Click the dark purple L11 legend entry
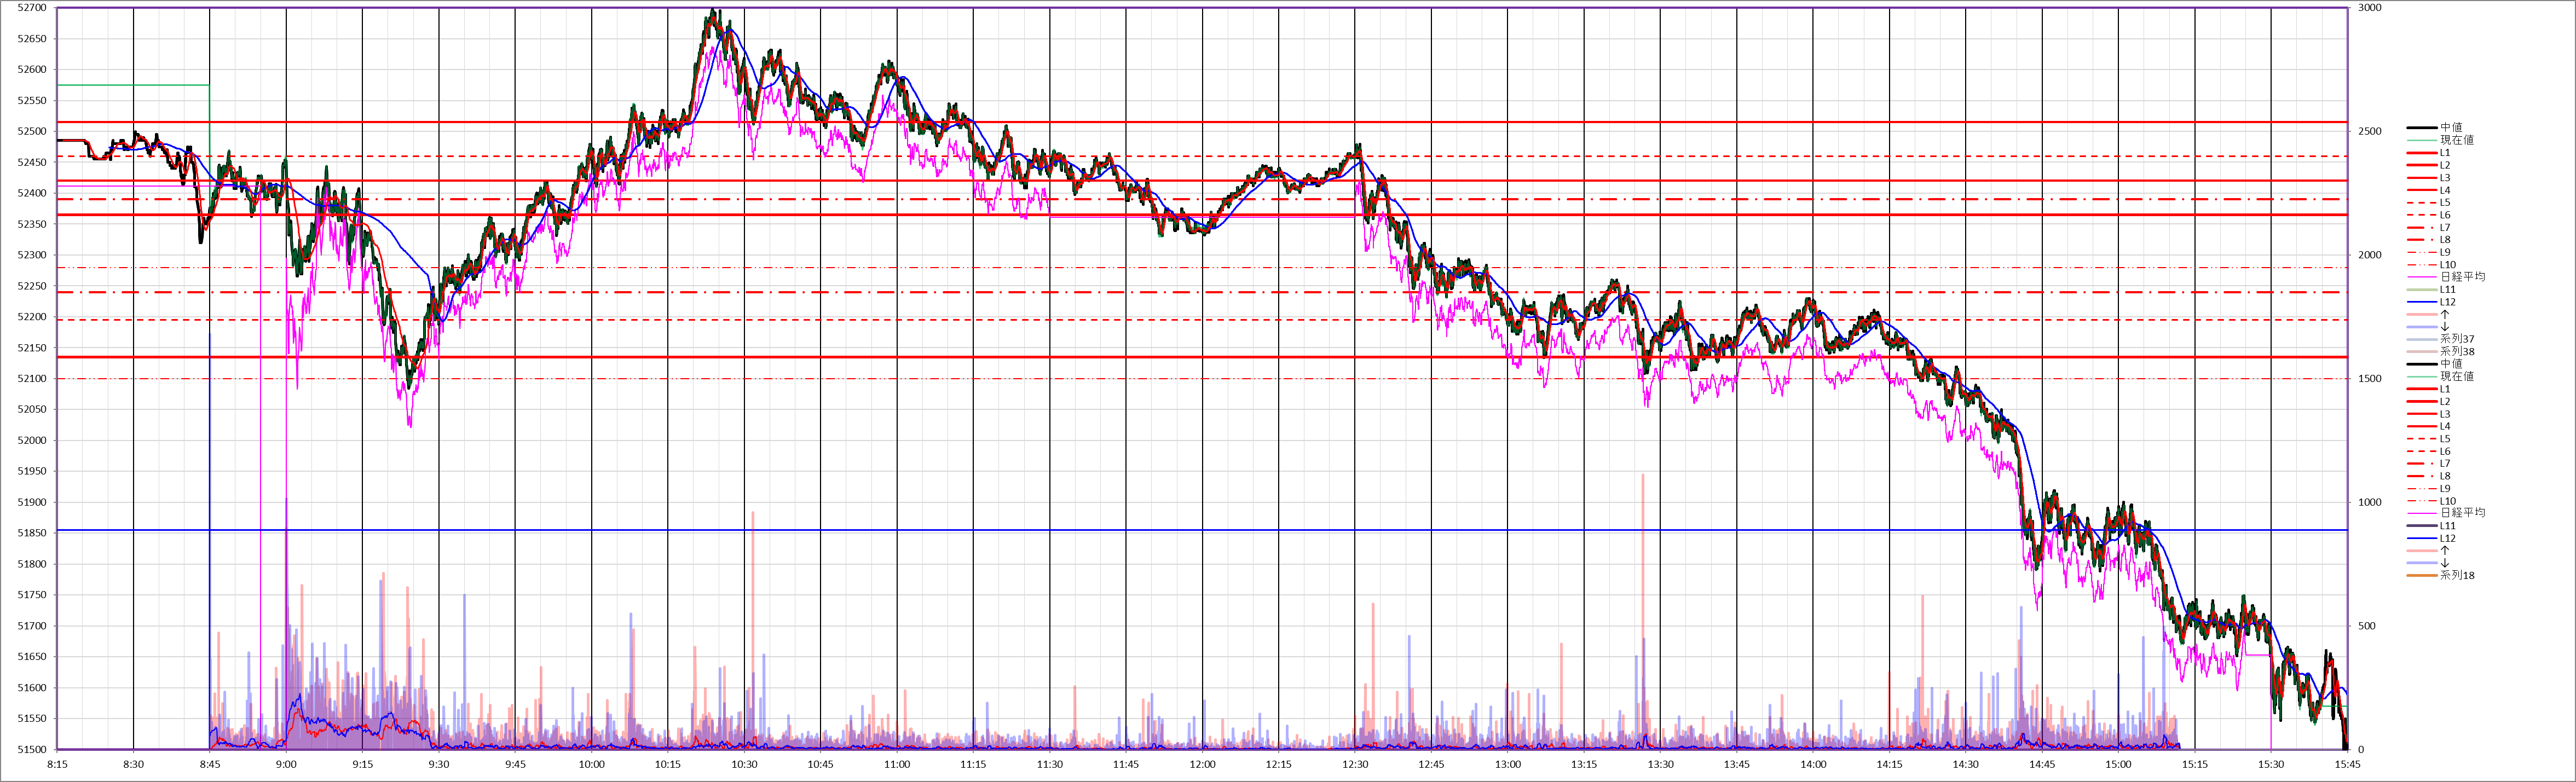The width and height of the screenshot is (2576, 782). (2447, 526)
